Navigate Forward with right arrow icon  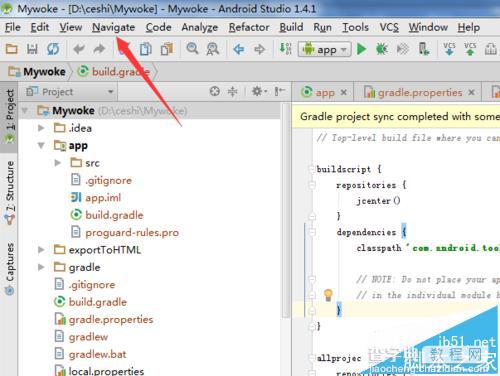[x=259, y=50]
